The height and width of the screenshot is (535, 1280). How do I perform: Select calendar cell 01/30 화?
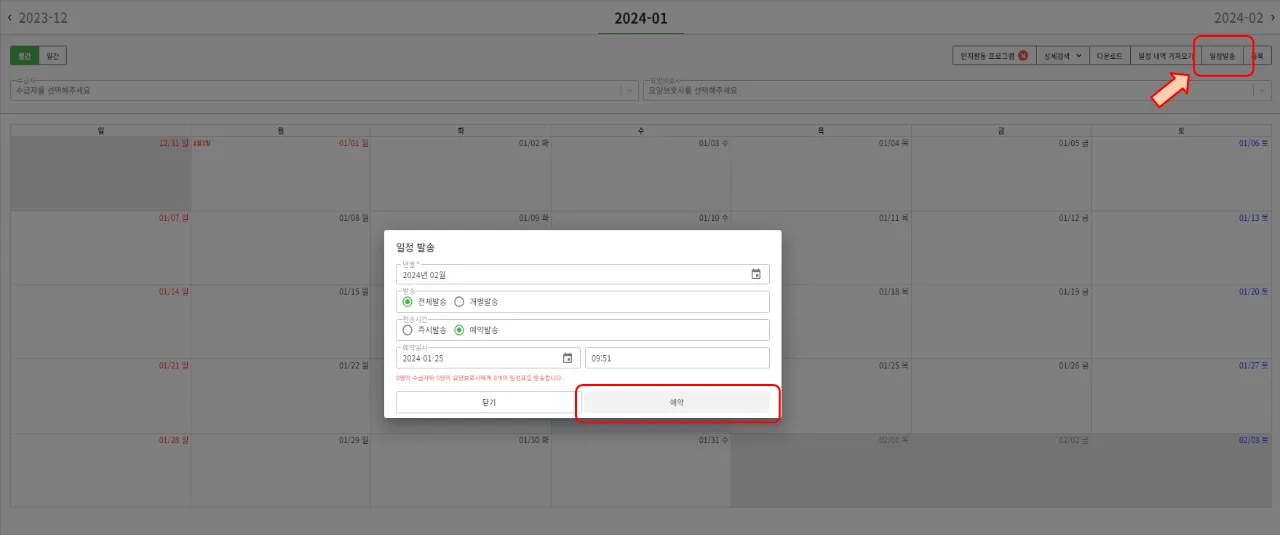click(x=461, y=470)
